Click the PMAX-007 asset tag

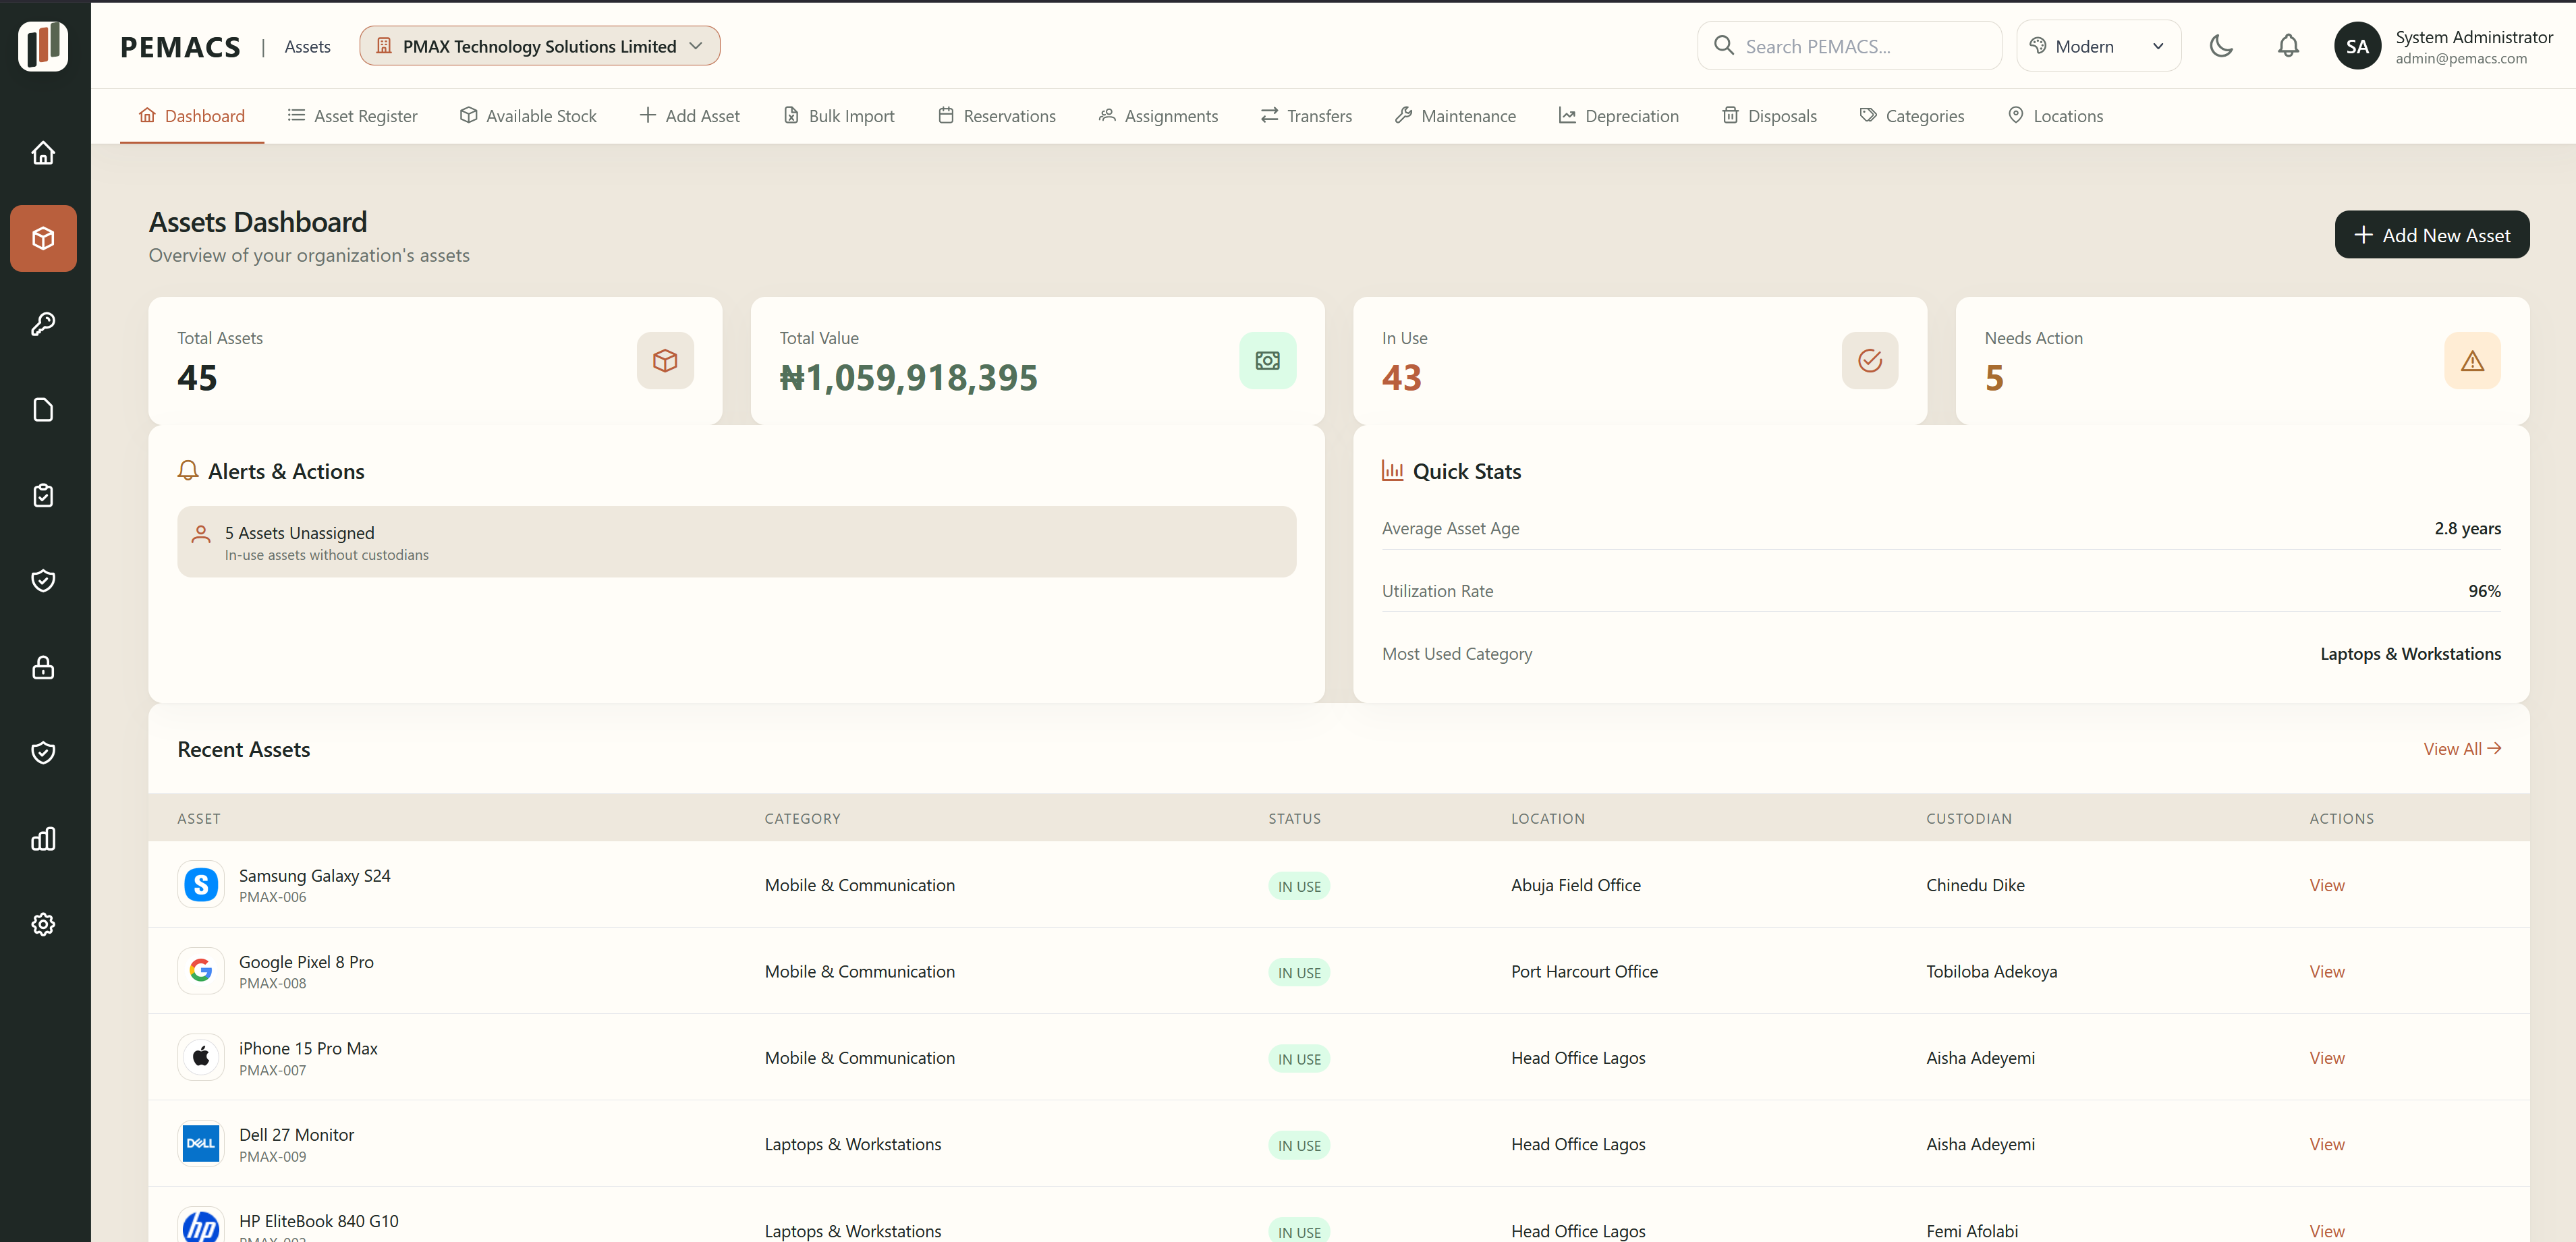pyautogui.click(x=273, y=1070)
